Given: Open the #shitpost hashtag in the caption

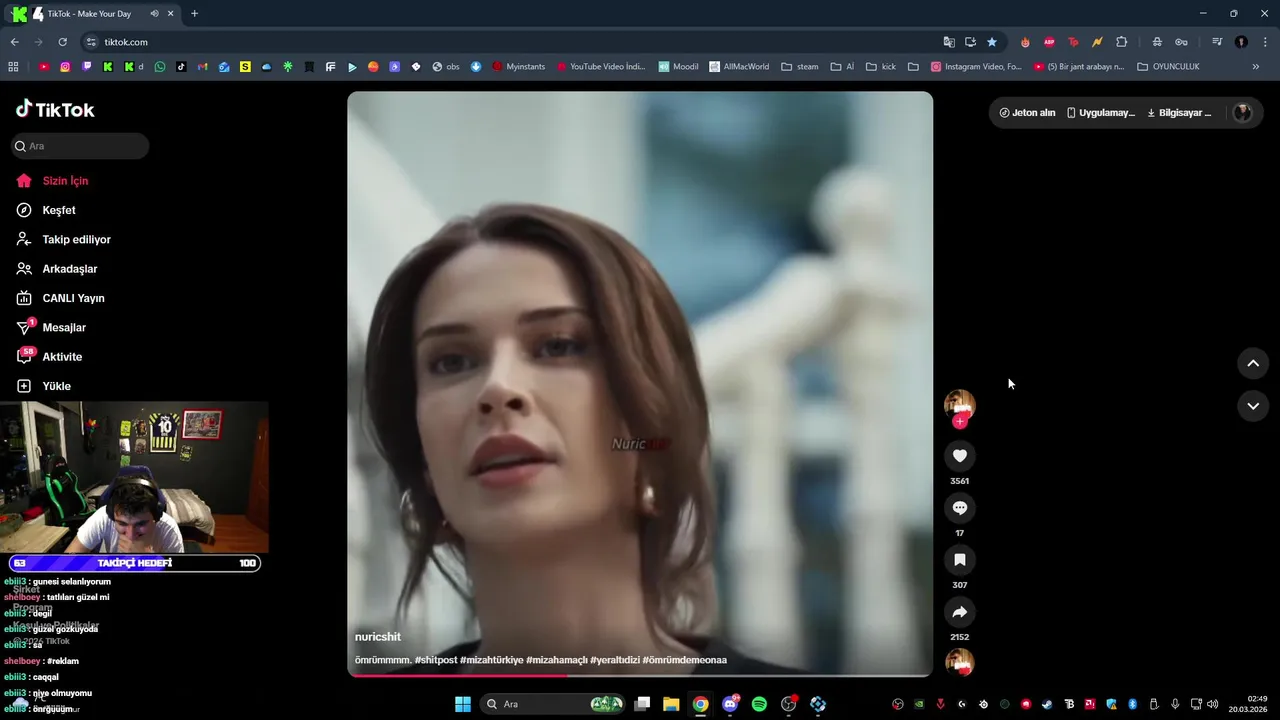Looking at the screenshot, I should click(x=436, y=660).
